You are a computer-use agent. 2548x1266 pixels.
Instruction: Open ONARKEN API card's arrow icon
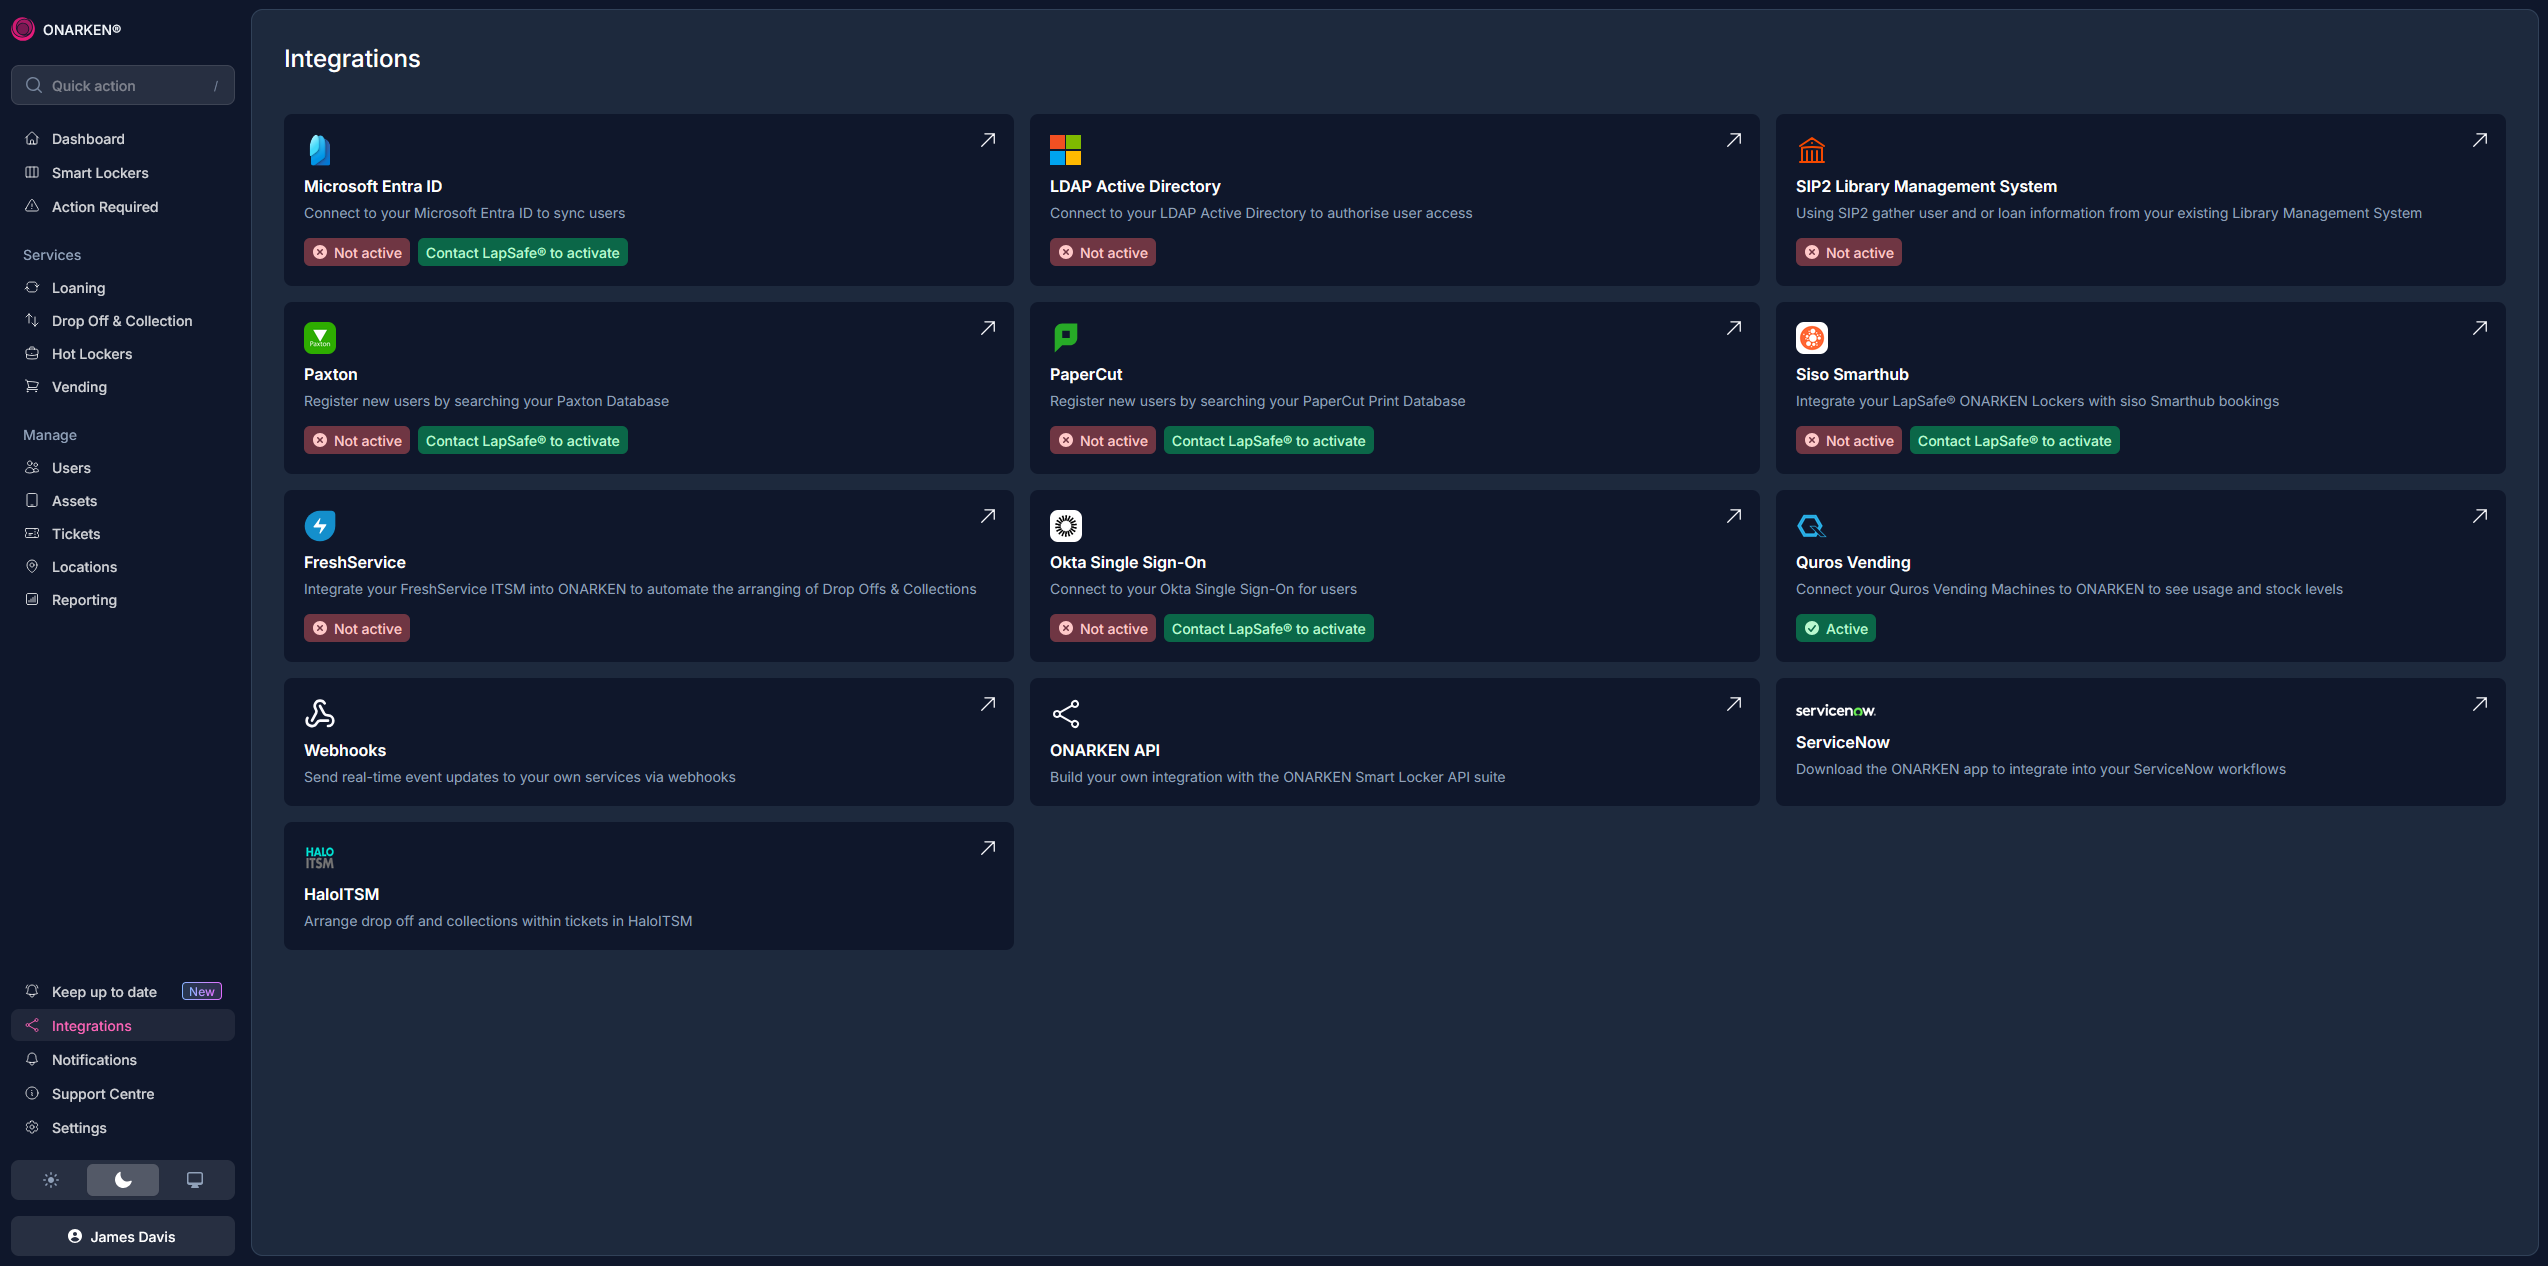(x=1734, y=704)
